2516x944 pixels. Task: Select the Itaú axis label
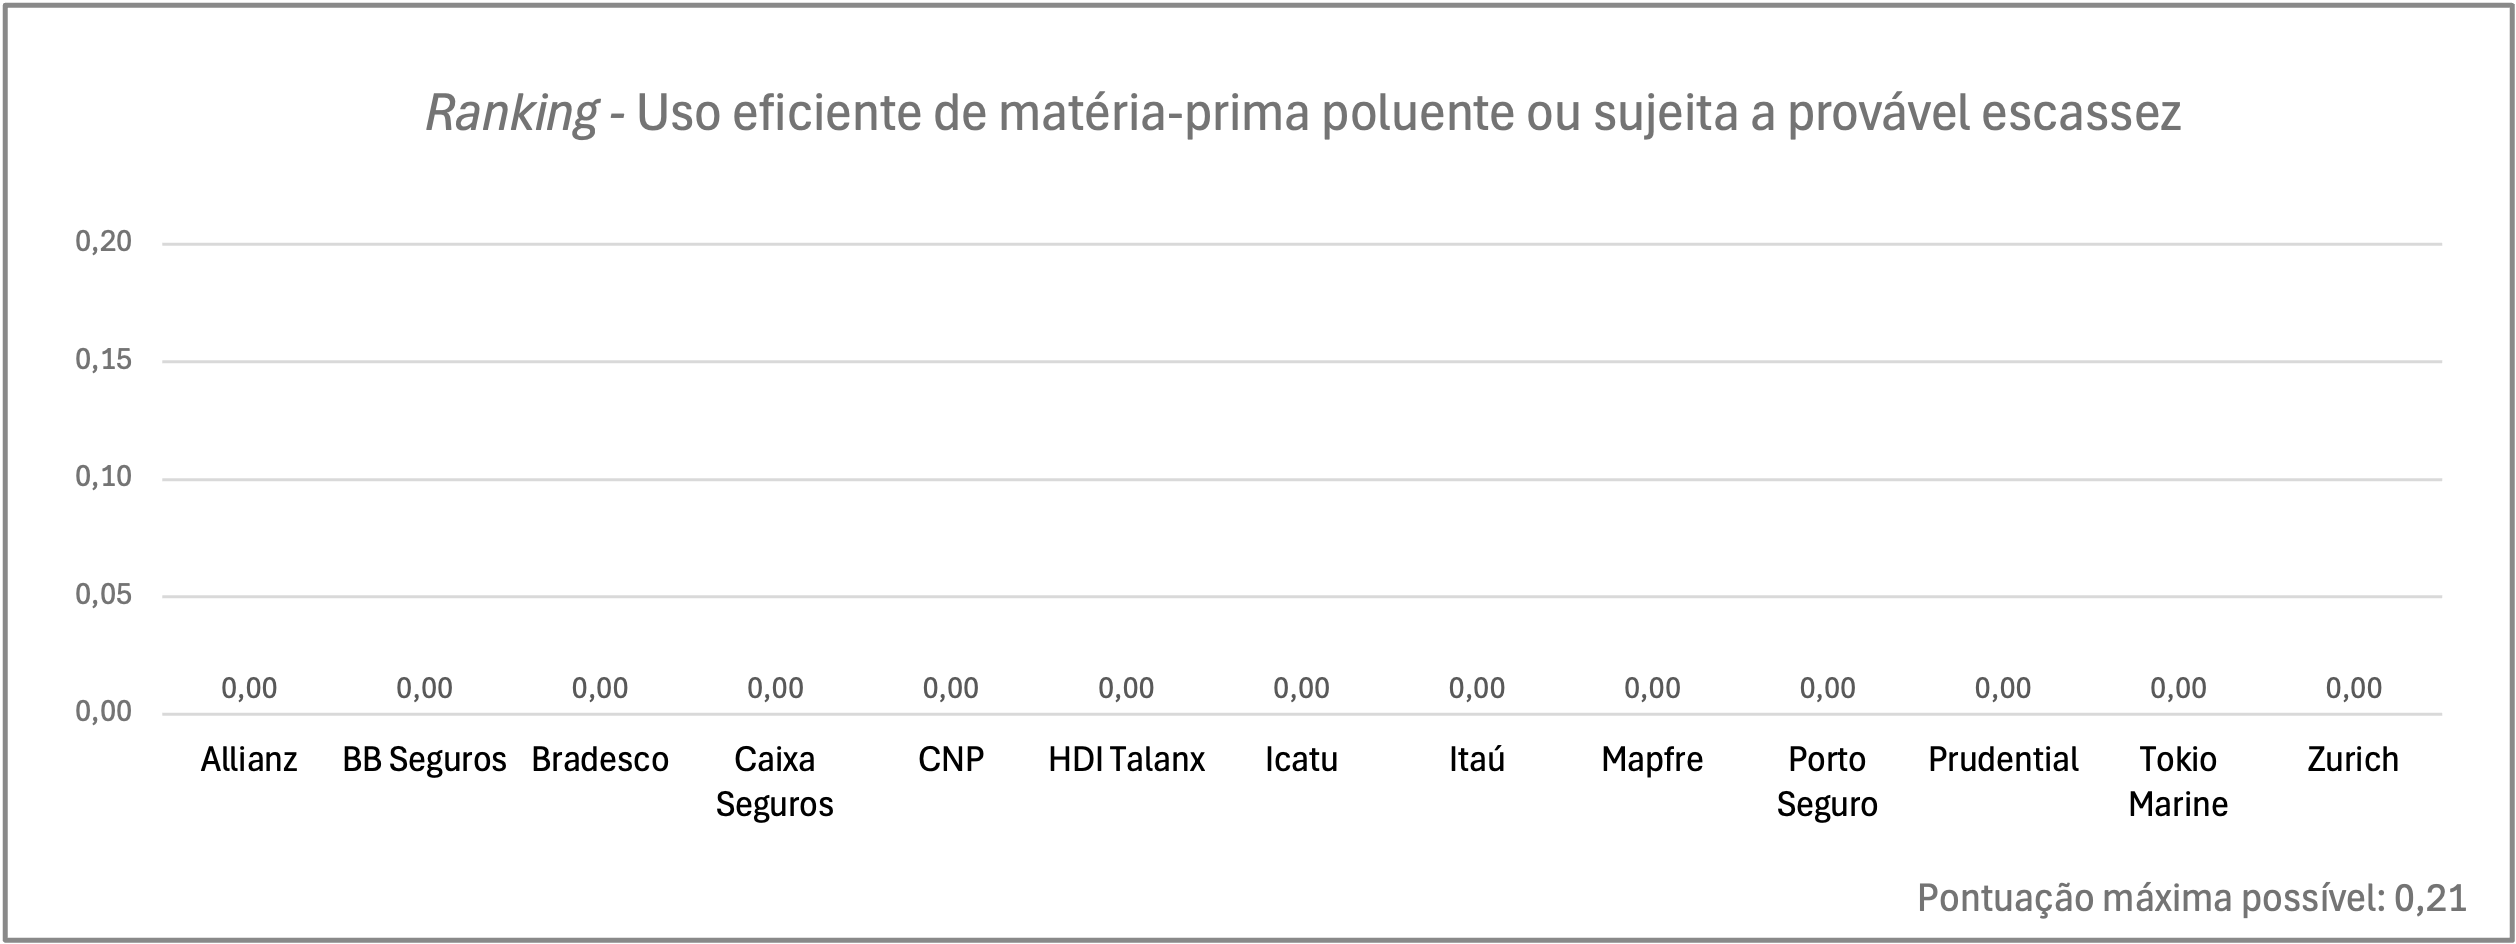coord(1477,760)
